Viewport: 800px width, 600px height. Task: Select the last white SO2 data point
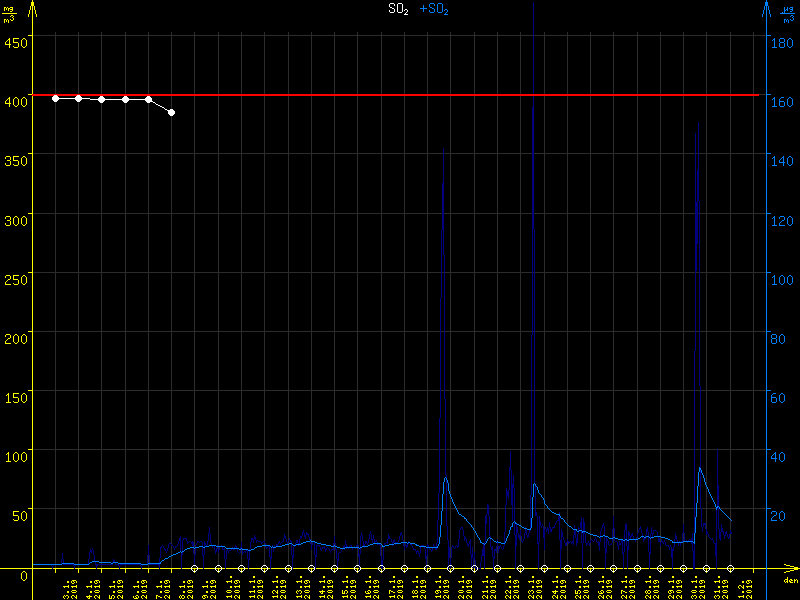coord(171,112)
